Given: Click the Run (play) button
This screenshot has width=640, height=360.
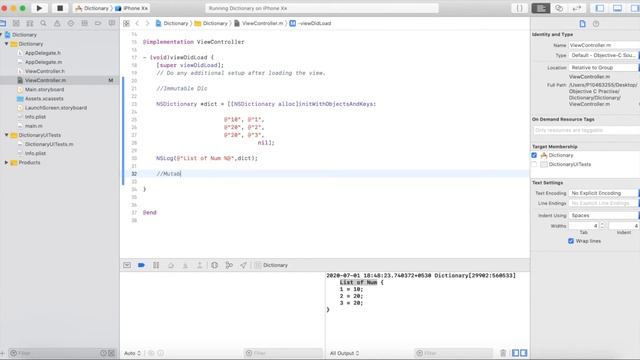Looking at the screenshot, I should 39,8.
